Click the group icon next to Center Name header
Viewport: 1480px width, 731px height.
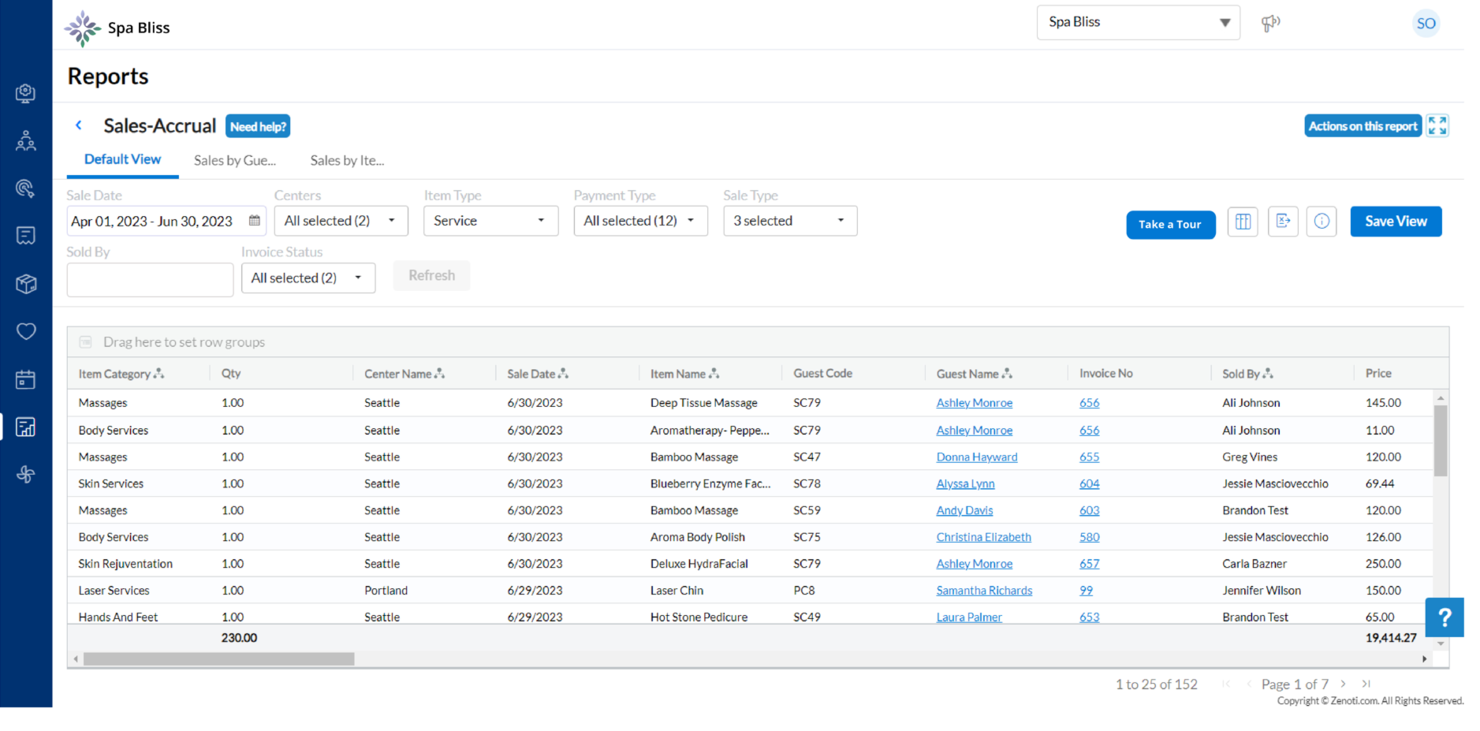tap(440, 374)
